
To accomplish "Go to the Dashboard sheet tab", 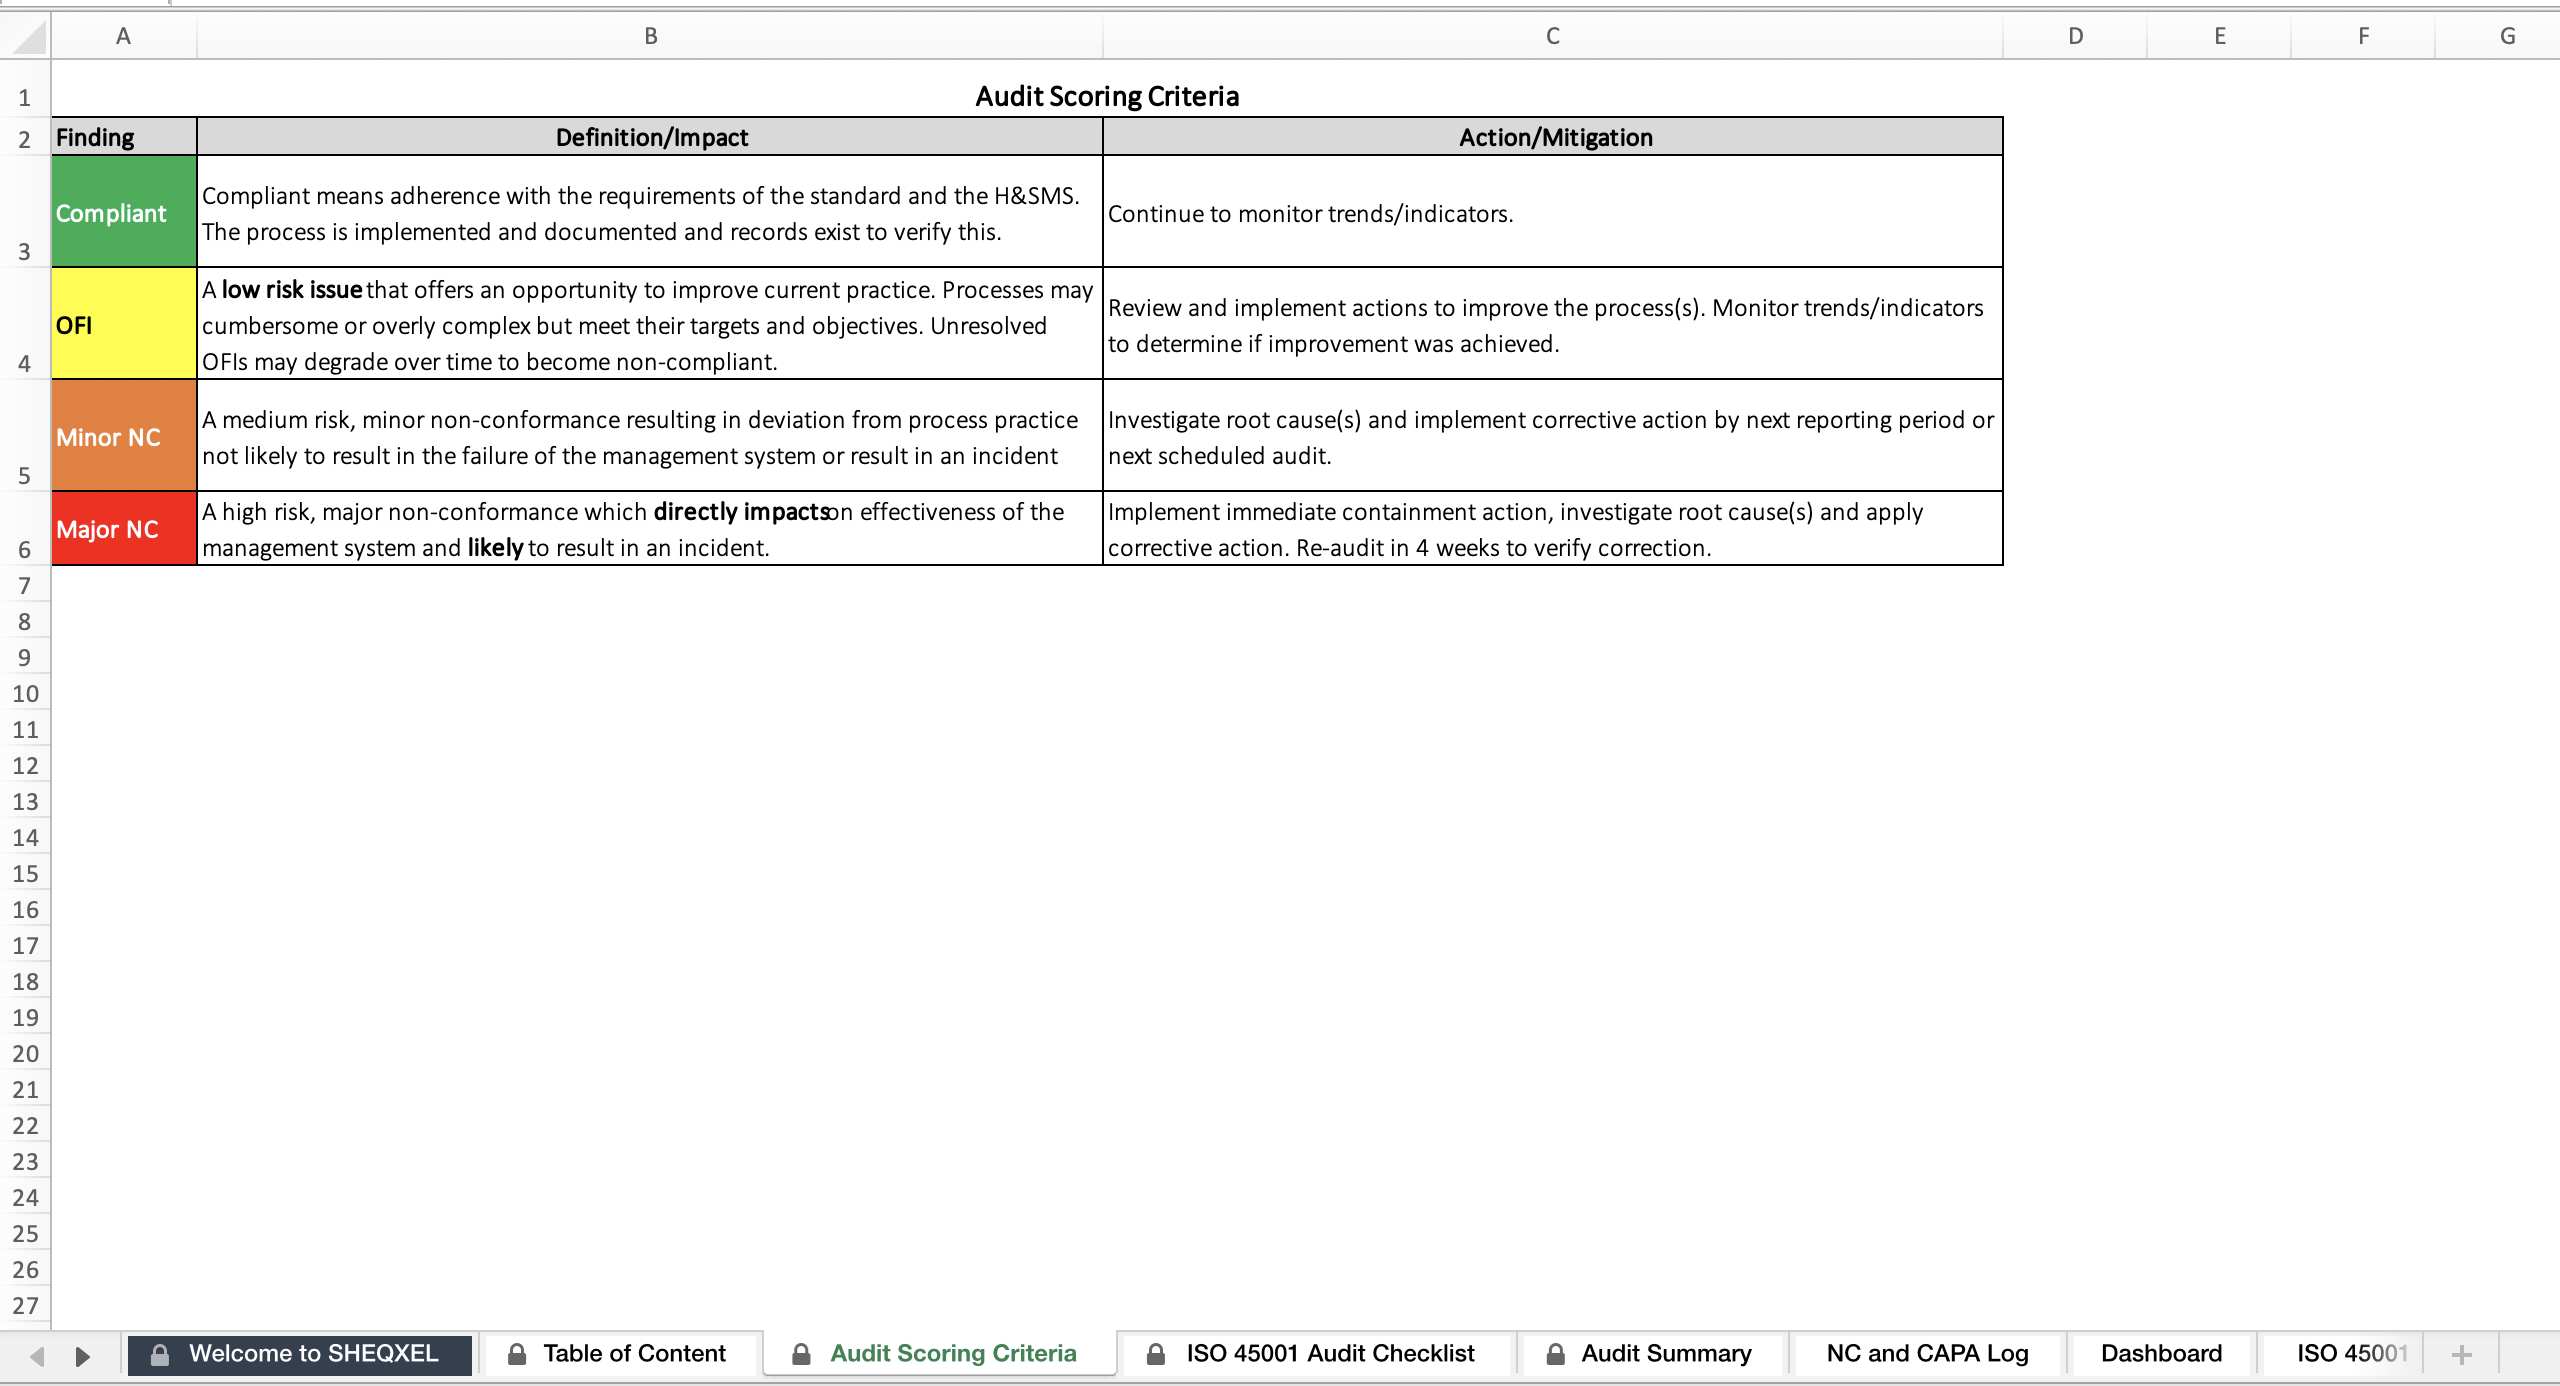I will [2161, 1354].
